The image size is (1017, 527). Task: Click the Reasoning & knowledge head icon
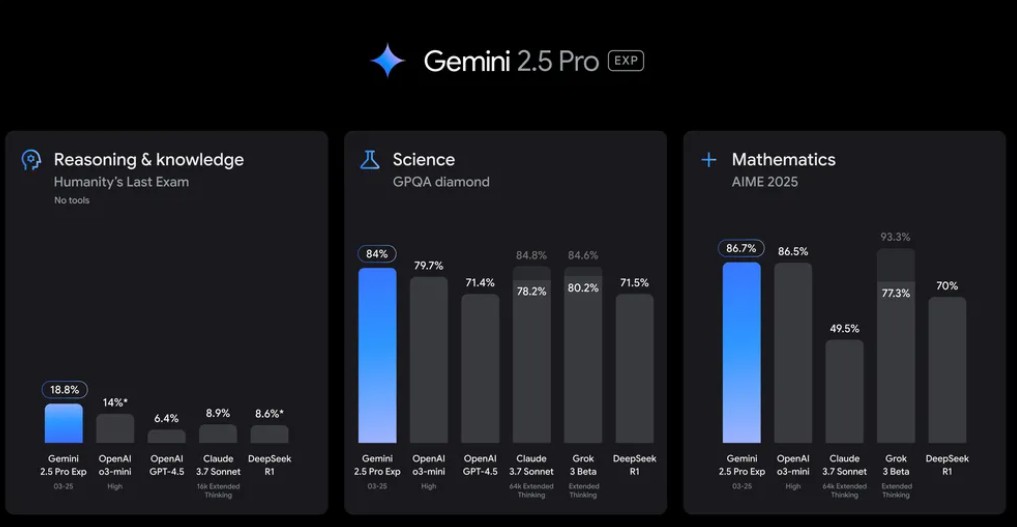tap(32, 160)
